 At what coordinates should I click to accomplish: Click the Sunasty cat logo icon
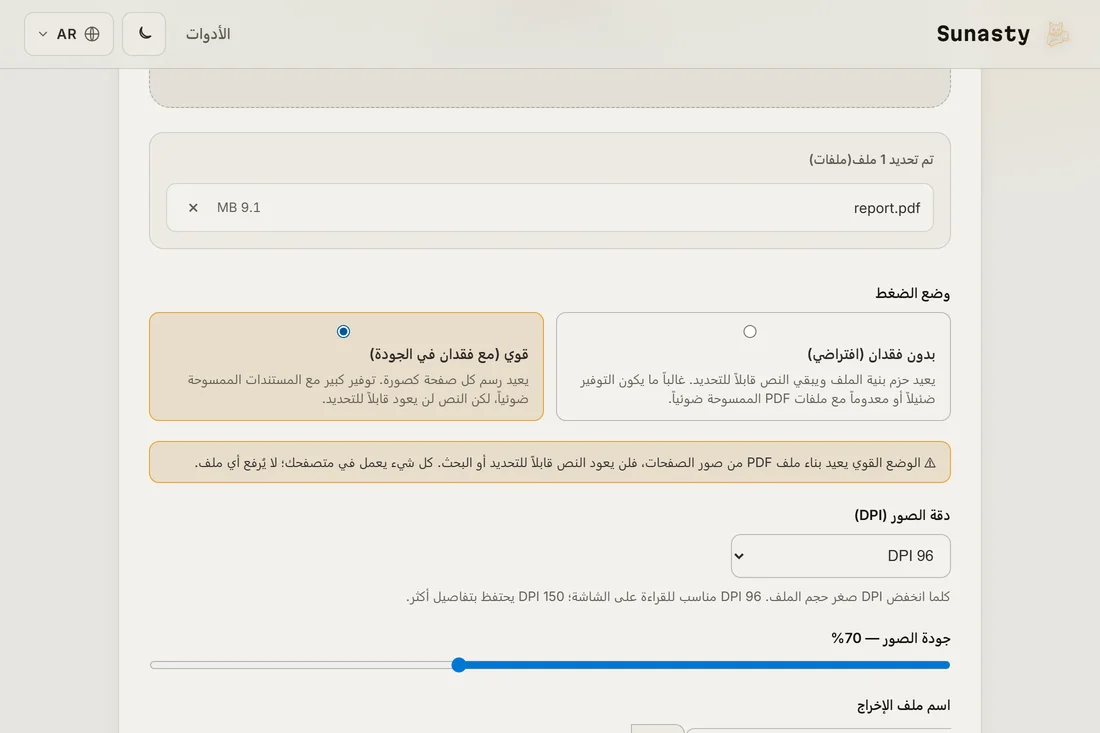click(1057, 34)
